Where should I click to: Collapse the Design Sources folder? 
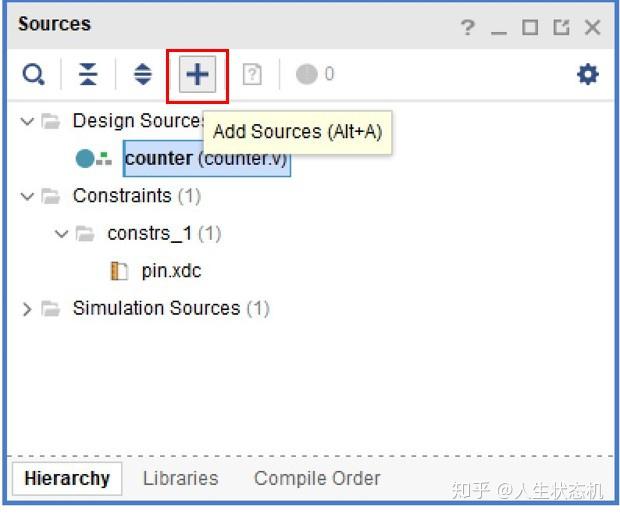click(27, 121)
